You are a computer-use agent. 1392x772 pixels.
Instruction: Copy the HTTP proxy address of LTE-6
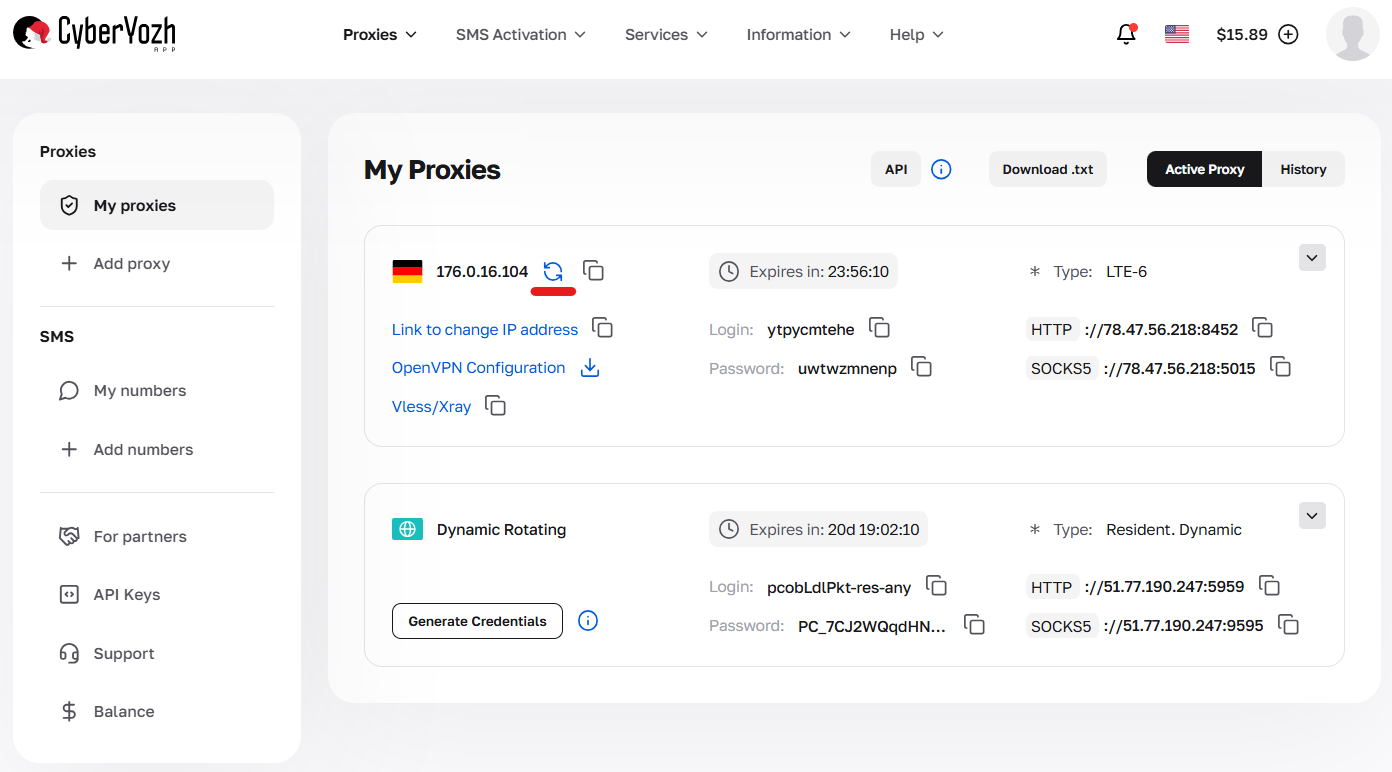(x=1262, y=327)
